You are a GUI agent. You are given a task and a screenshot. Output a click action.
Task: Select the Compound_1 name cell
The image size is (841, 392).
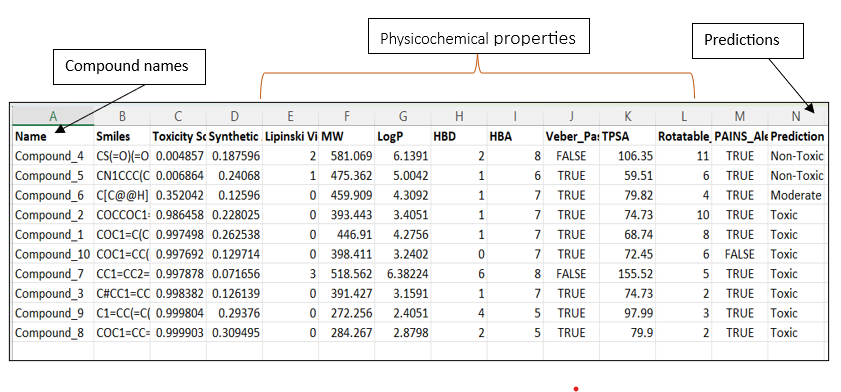[53, 234]
